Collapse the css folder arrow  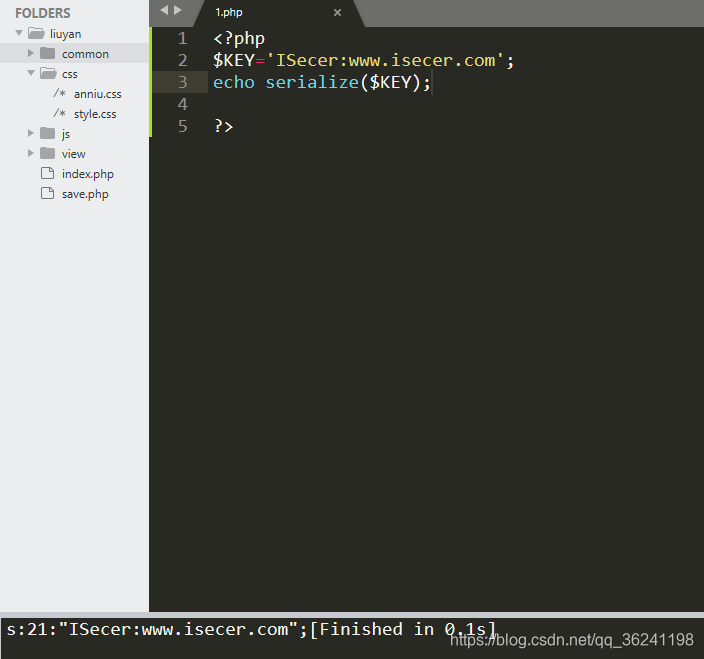(x=31, y=73)
